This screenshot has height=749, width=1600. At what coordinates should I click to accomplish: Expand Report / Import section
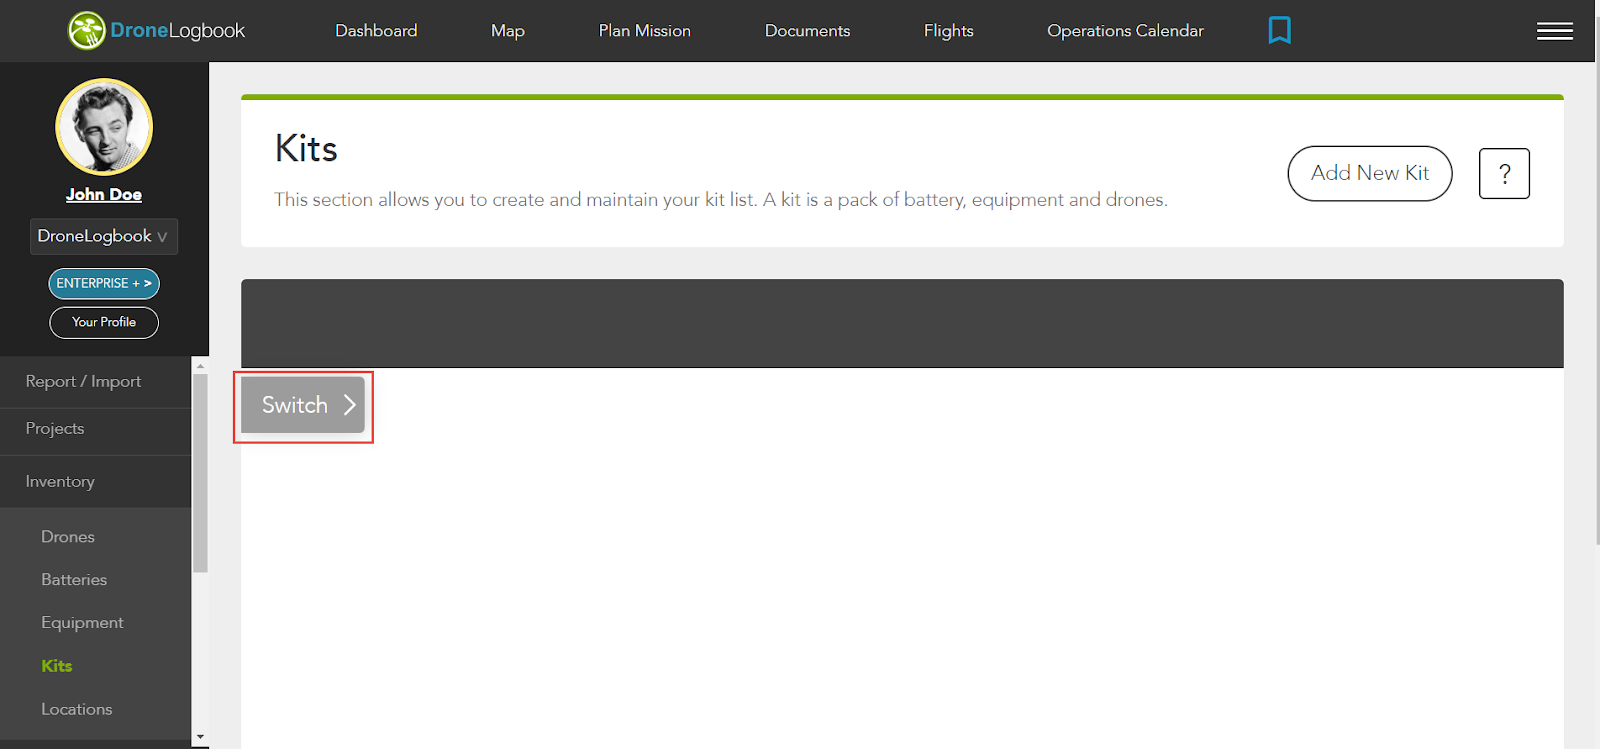pos(95,381)
